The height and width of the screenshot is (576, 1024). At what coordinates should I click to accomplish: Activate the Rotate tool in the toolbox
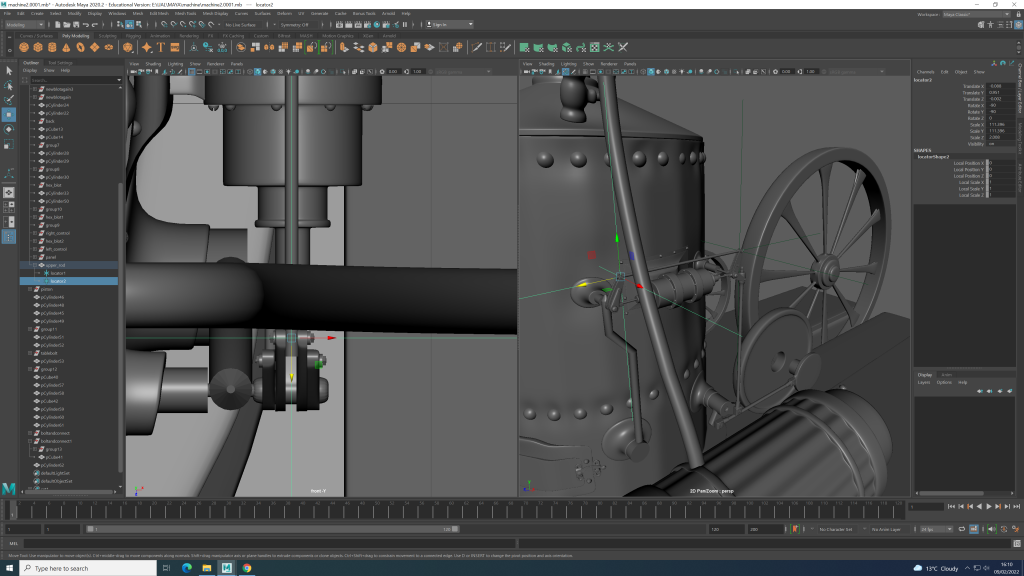pyautogui.click(x=9, y=129)
